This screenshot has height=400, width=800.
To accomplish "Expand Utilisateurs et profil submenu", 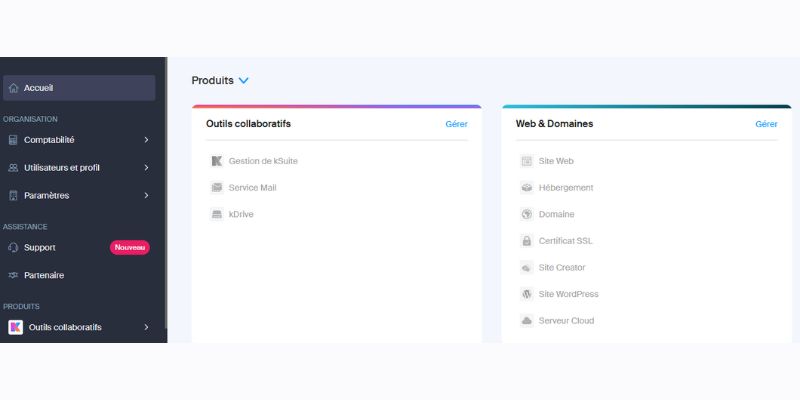I will (x=146, y=168).
